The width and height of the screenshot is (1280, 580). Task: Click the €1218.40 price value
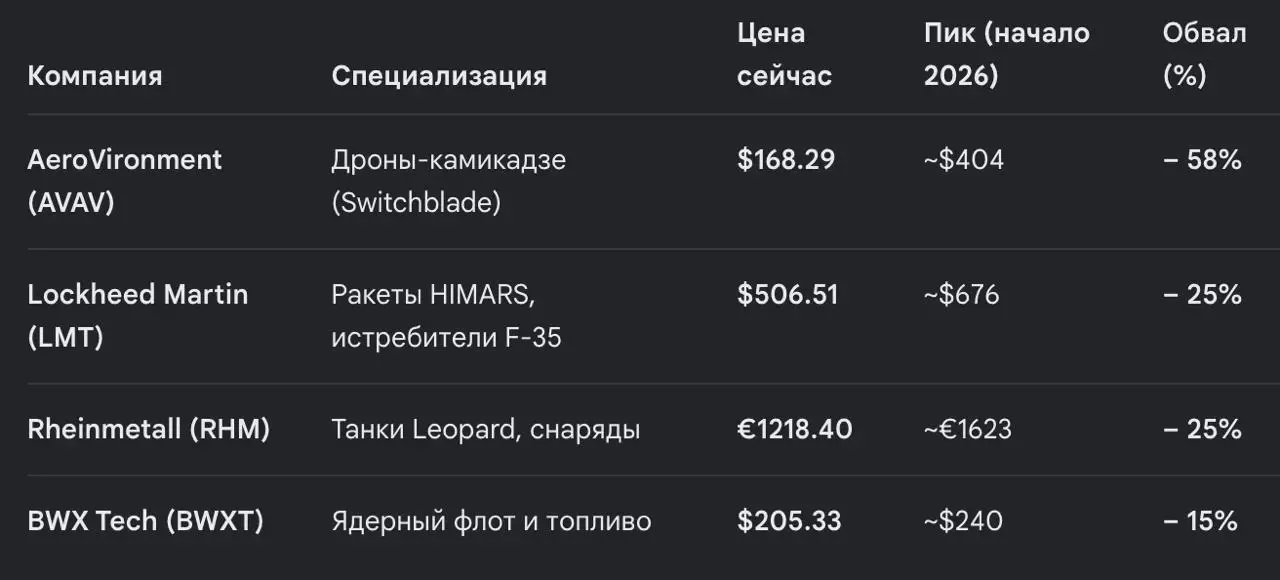[795, 429]
